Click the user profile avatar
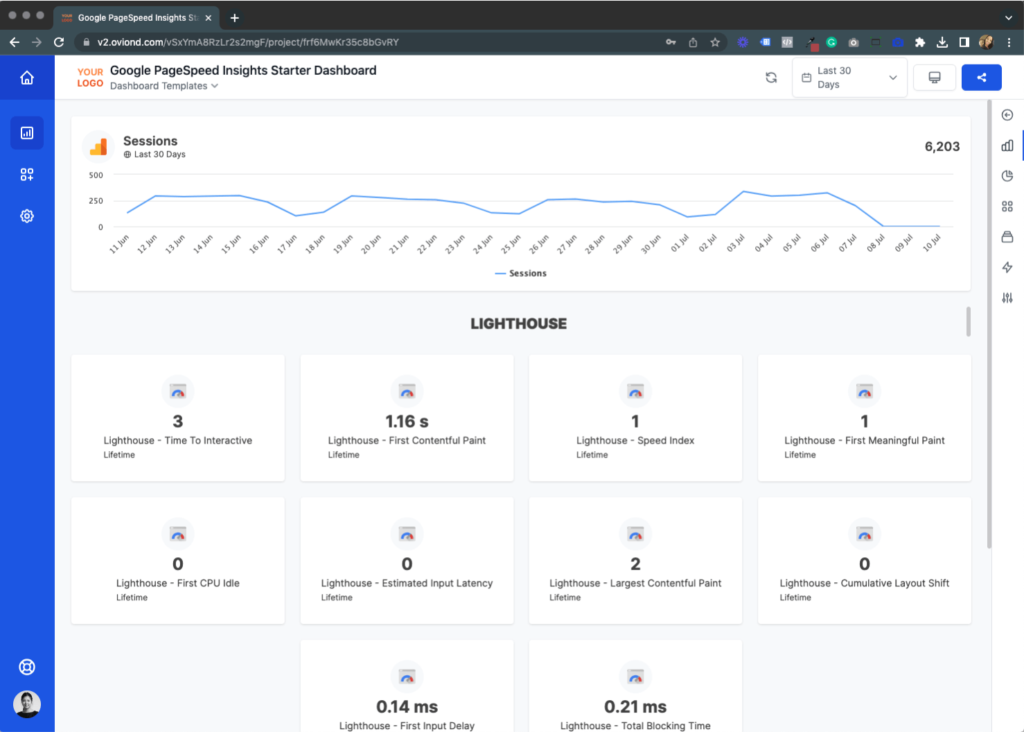 click(27, 704)
